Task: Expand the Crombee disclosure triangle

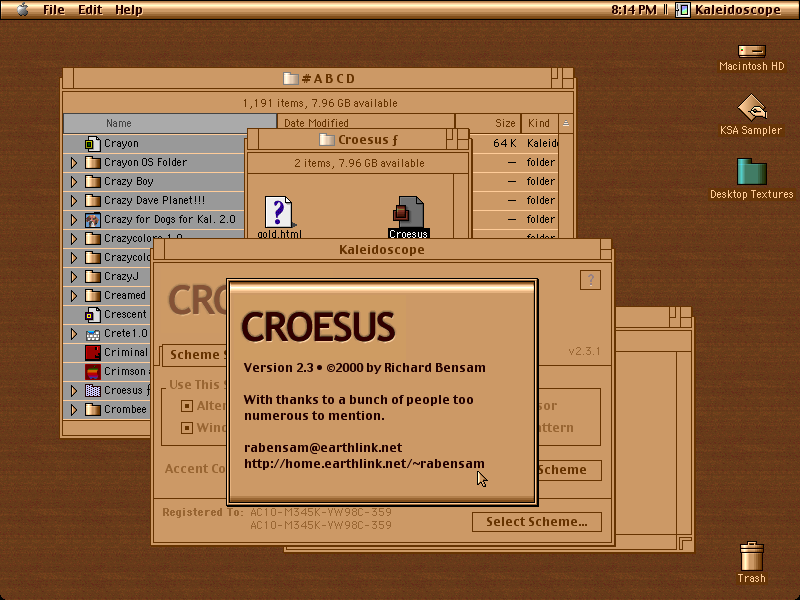Action: tap(74, 409)
